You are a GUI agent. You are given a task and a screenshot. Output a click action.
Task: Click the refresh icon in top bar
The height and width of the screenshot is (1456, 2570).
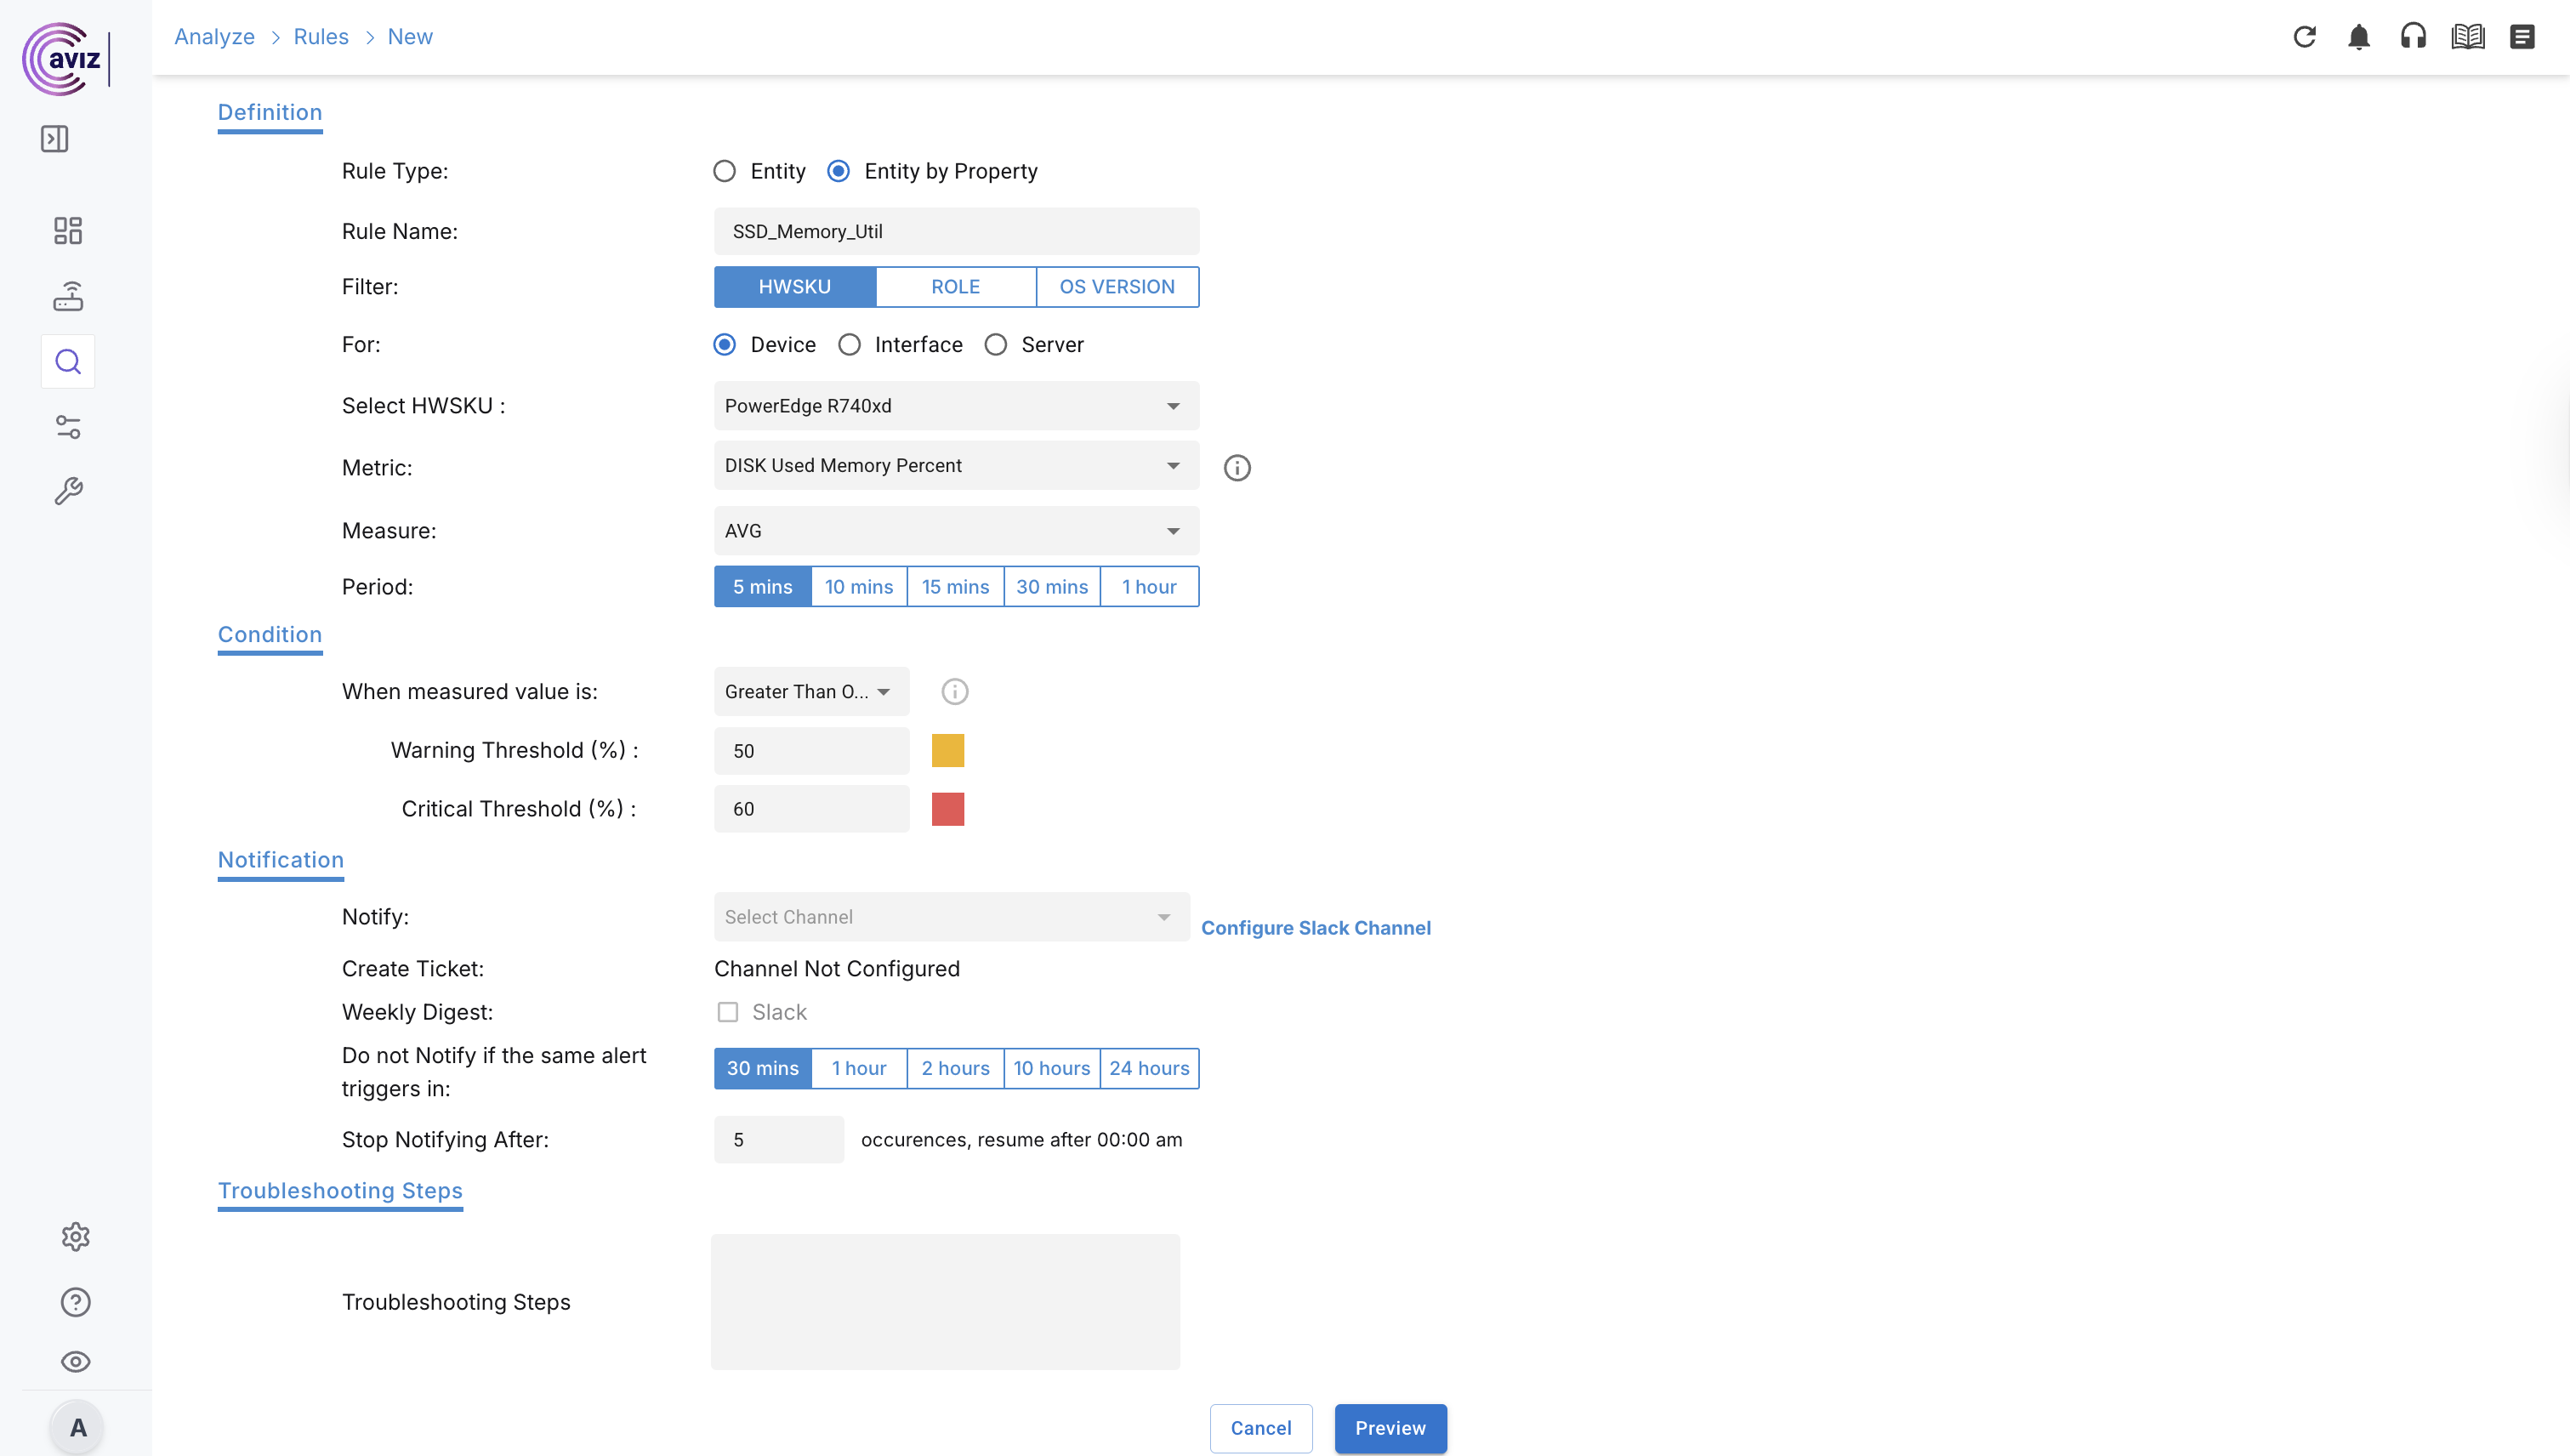[2304, 37]
